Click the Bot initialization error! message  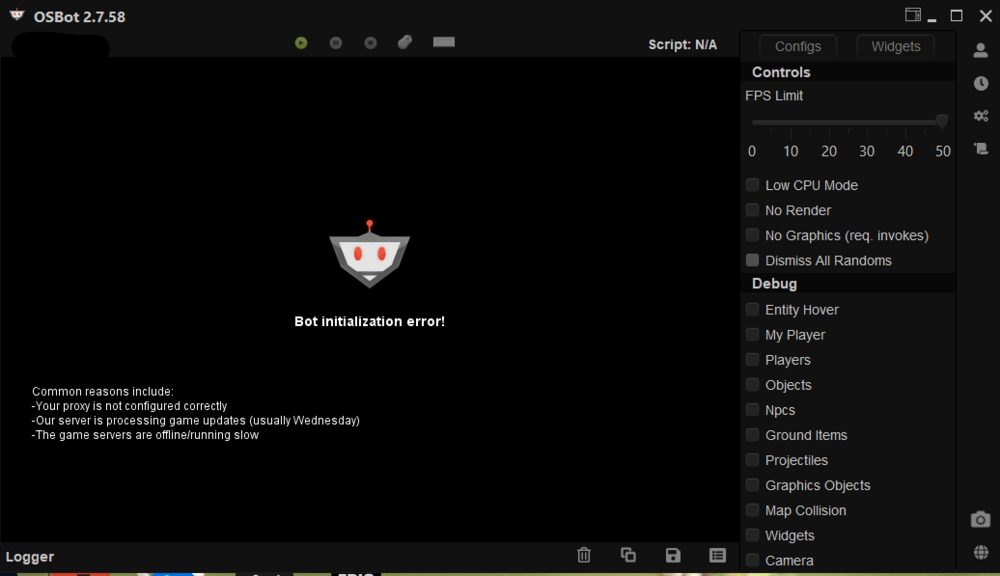click(369, 321)
